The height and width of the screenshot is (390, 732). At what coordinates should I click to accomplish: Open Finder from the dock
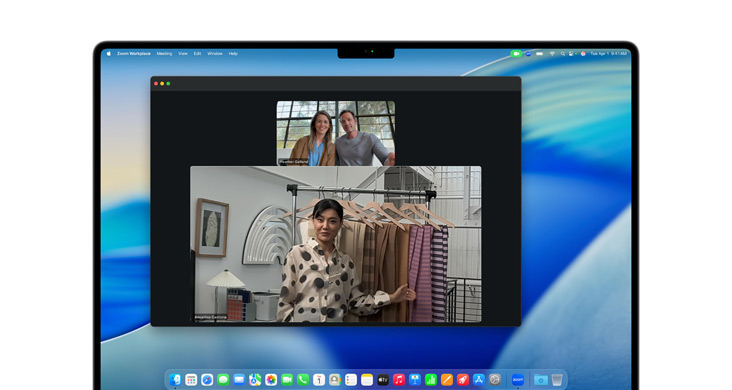tap(175, 380)
